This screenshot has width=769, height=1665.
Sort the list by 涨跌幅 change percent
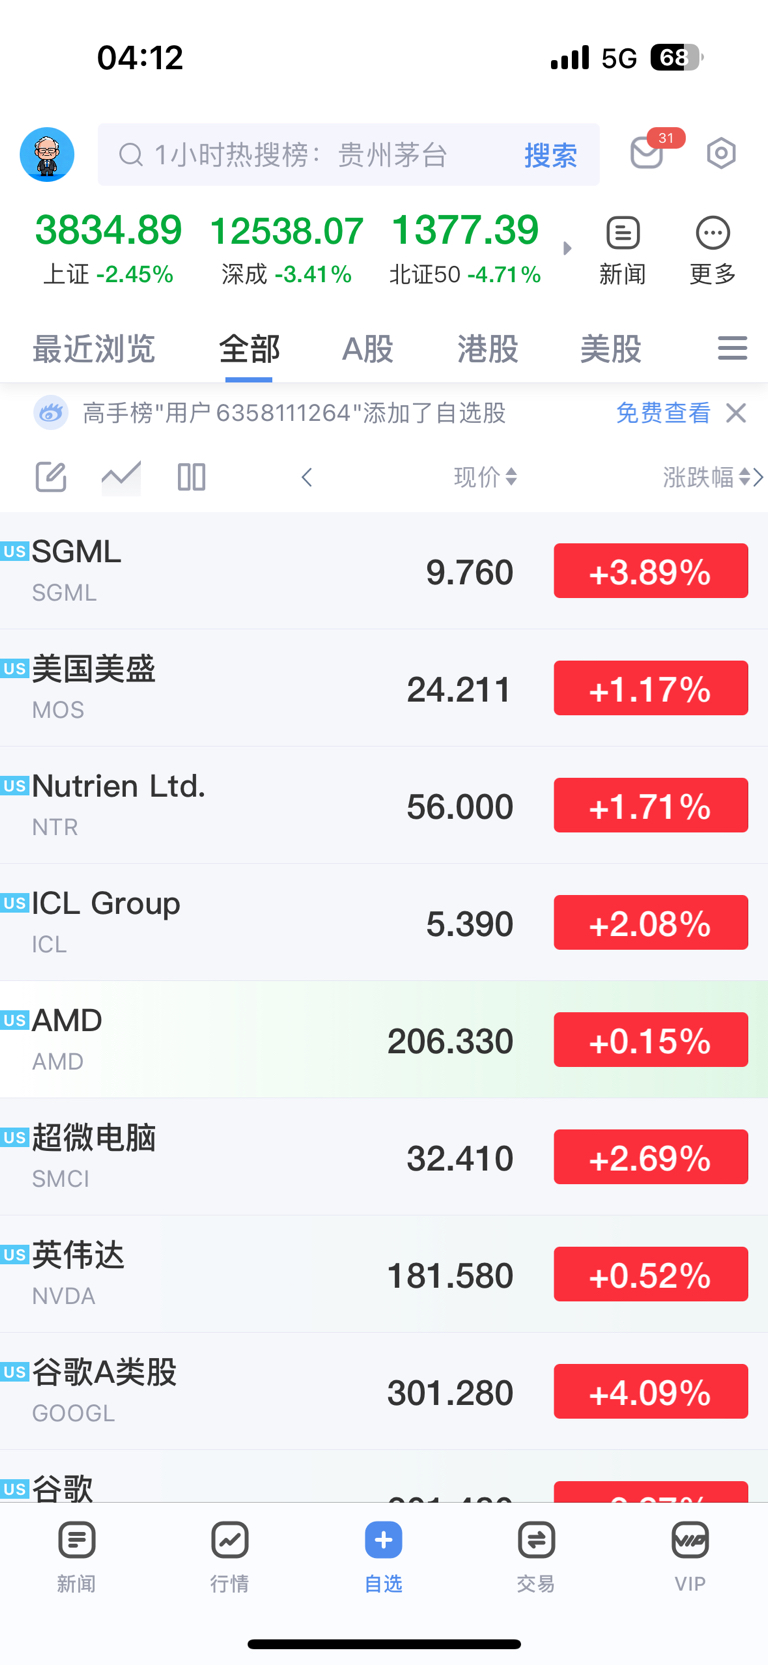tap(706, 477)
